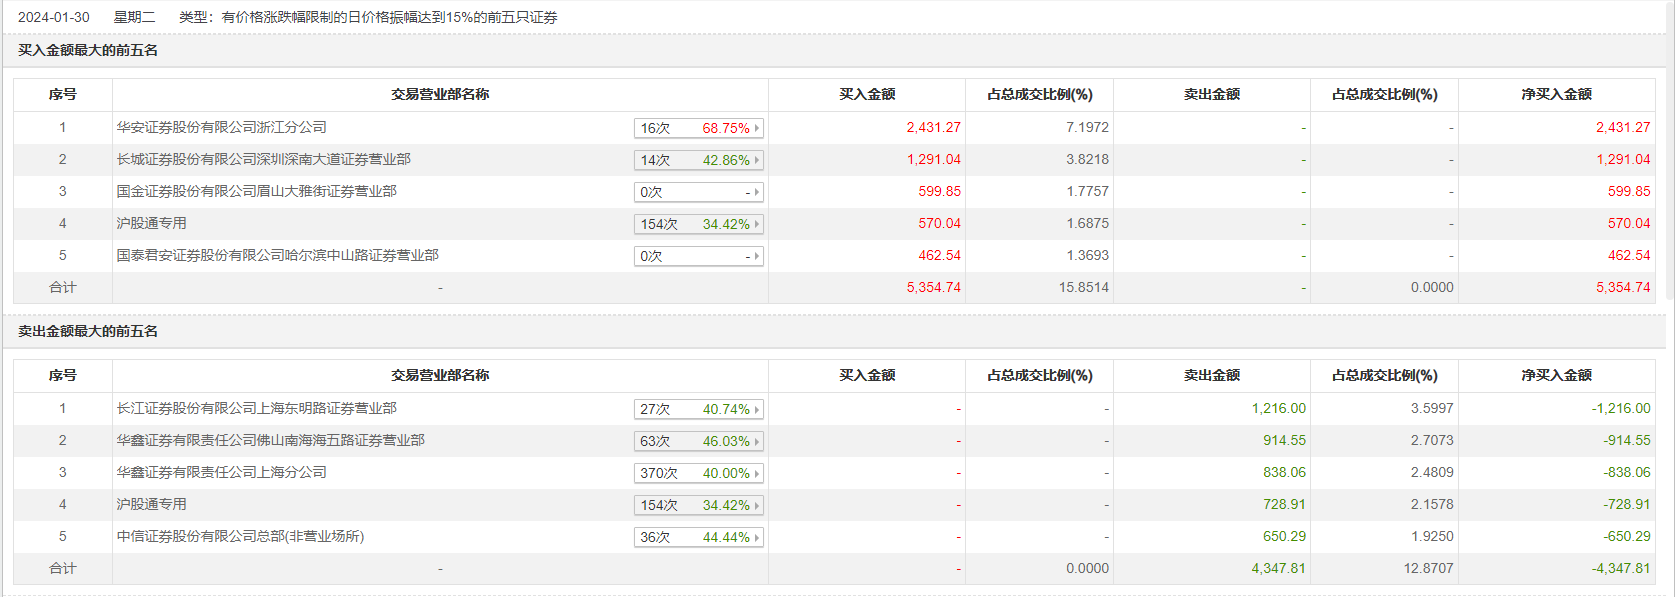Open 华安证券股份有限公司浙江分公司 broker link
The width and height of the screenshot is (1675, 597).
coord(221,127)
